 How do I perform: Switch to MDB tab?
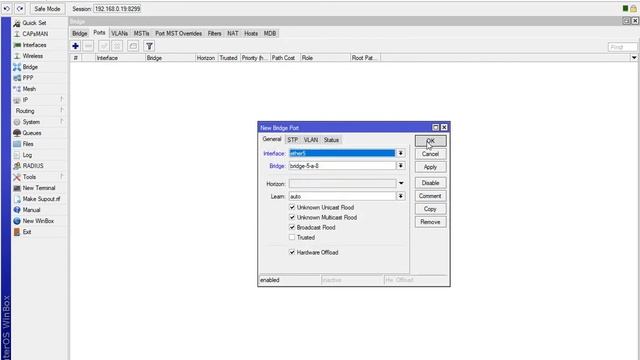(x=270, y=33)
